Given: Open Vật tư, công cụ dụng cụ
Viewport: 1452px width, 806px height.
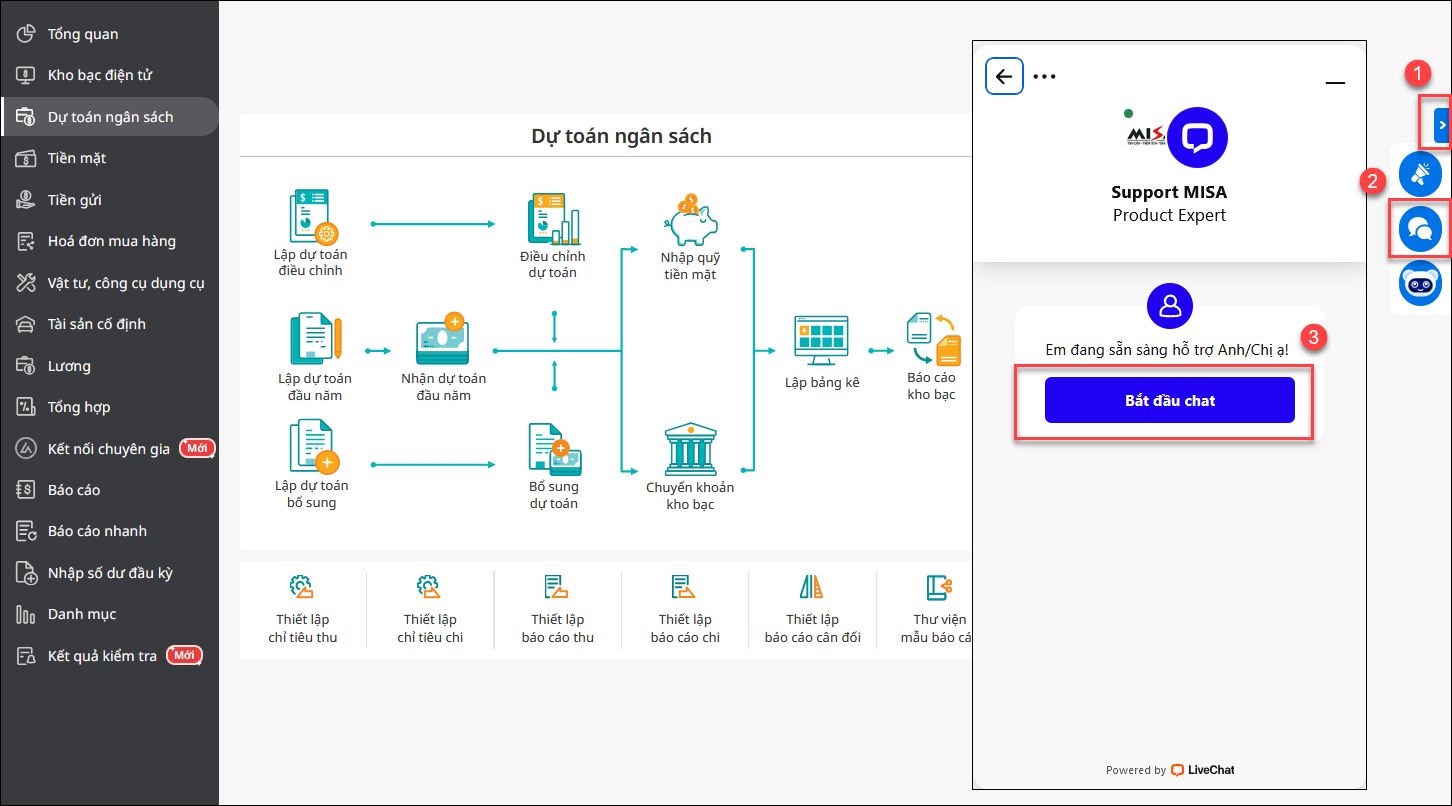Looking at the screenshot, I should point(109,283).
